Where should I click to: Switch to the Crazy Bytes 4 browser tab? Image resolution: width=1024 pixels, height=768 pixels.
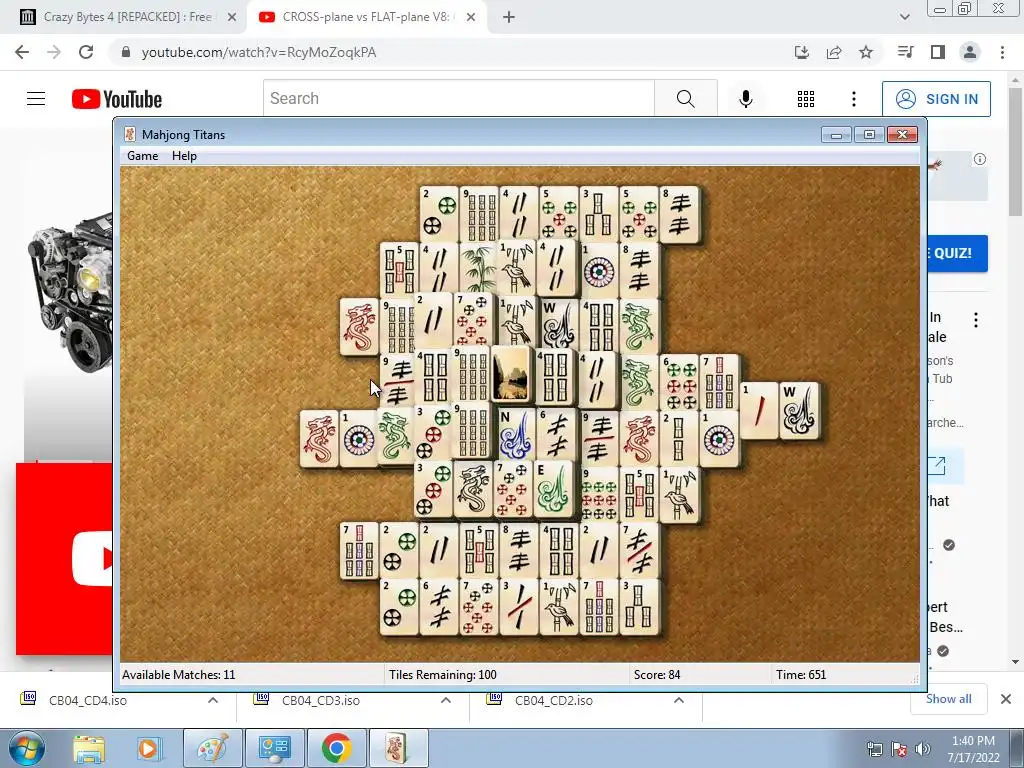click(x=128, y=17)
